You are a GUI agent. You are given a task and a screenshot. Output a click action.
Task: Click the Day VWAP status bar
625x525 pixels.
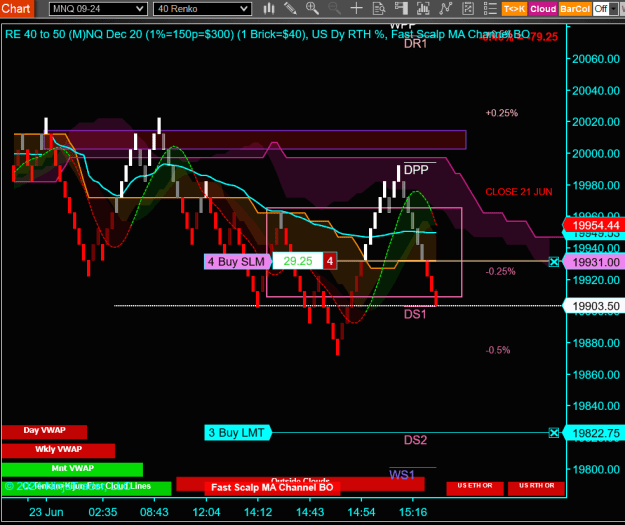click(44, 431)
